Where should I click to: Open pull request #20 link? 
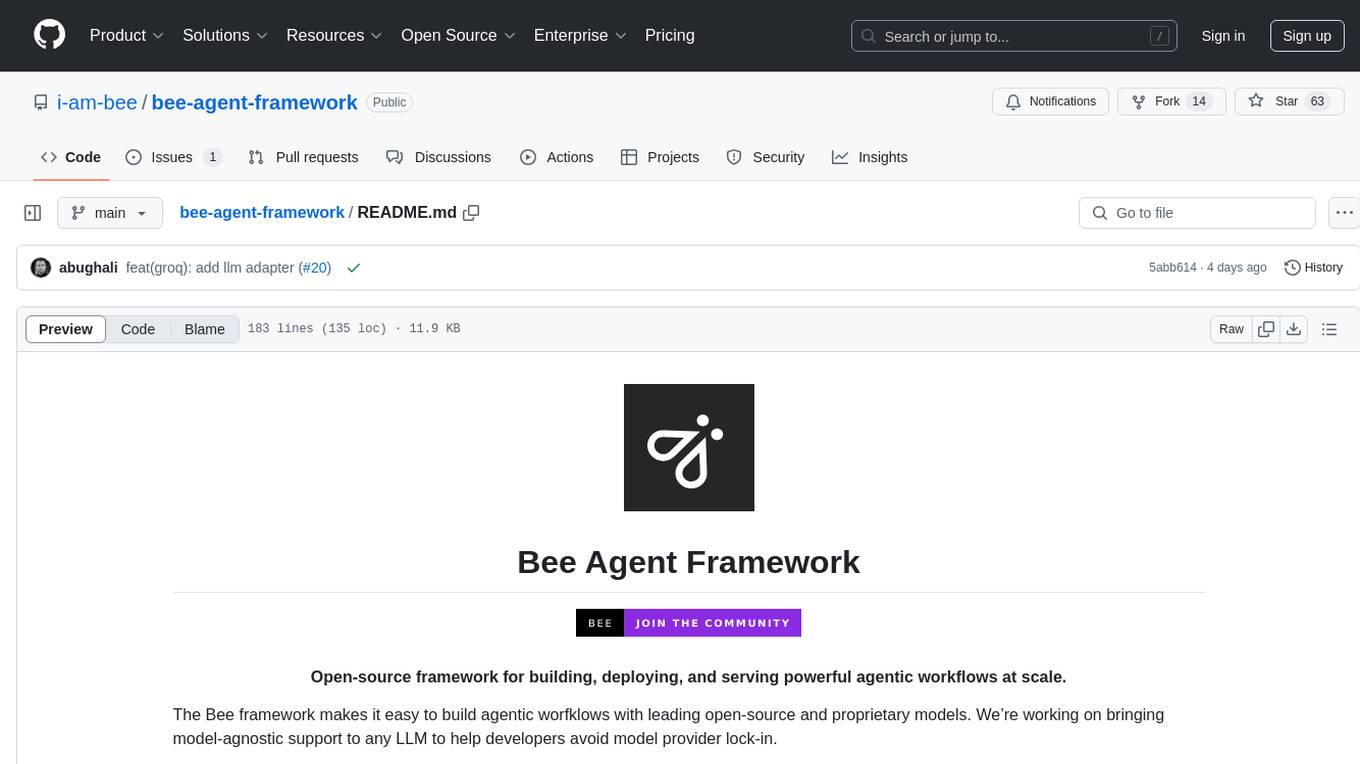[x=315, y=267]
